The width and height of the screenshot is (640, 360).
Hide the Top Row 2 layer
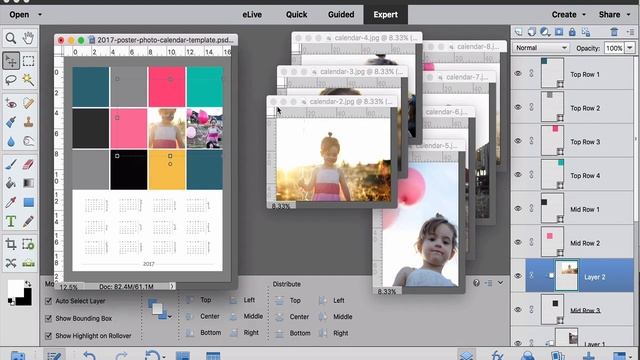518,107
